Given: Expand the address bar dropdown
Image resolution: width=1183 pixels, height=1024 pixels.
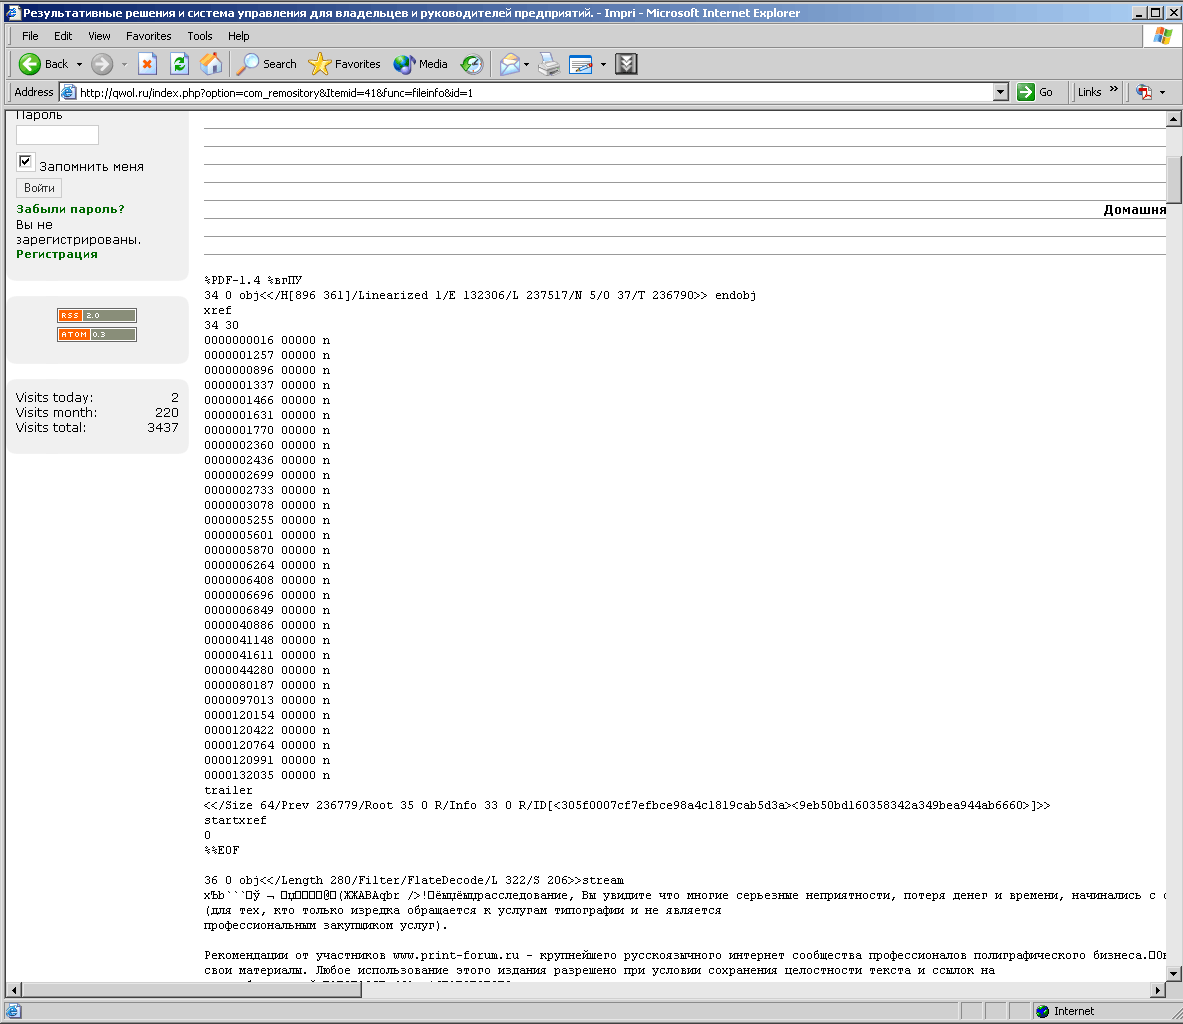Looking at the screenshot, I should point(1000,92).
